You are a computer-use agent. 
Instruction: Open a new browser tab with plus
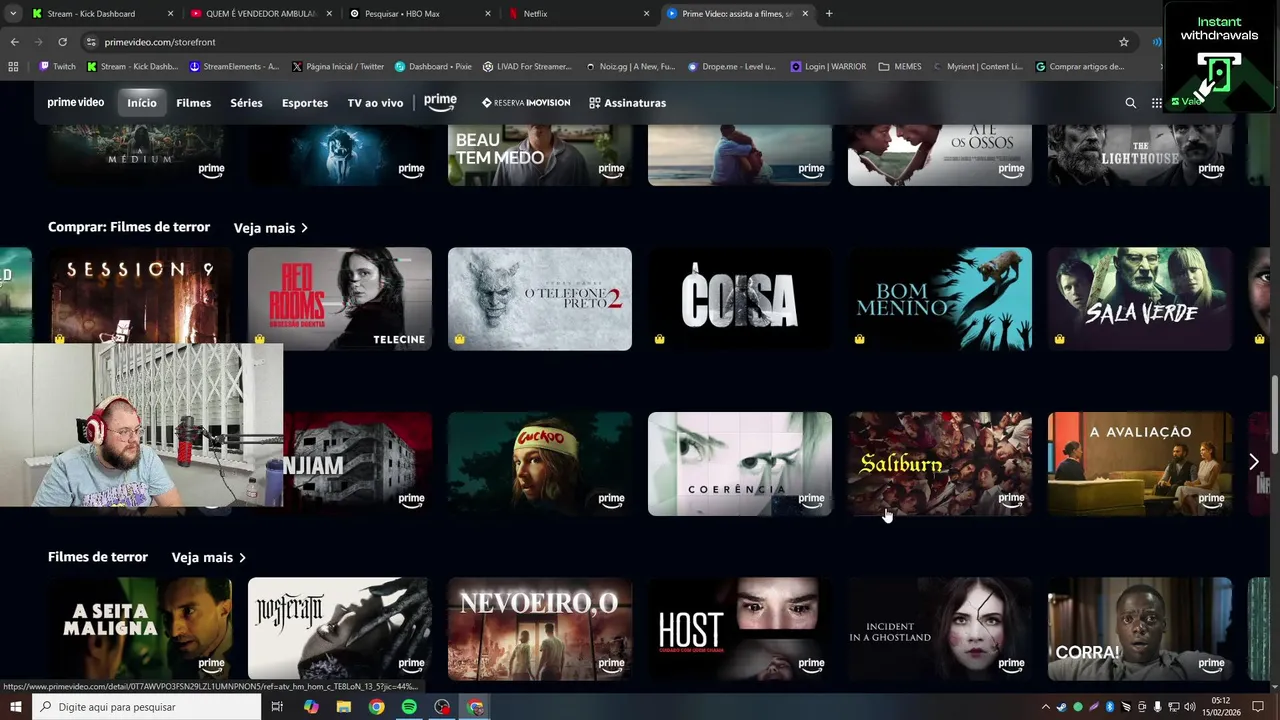click(829, 14)
